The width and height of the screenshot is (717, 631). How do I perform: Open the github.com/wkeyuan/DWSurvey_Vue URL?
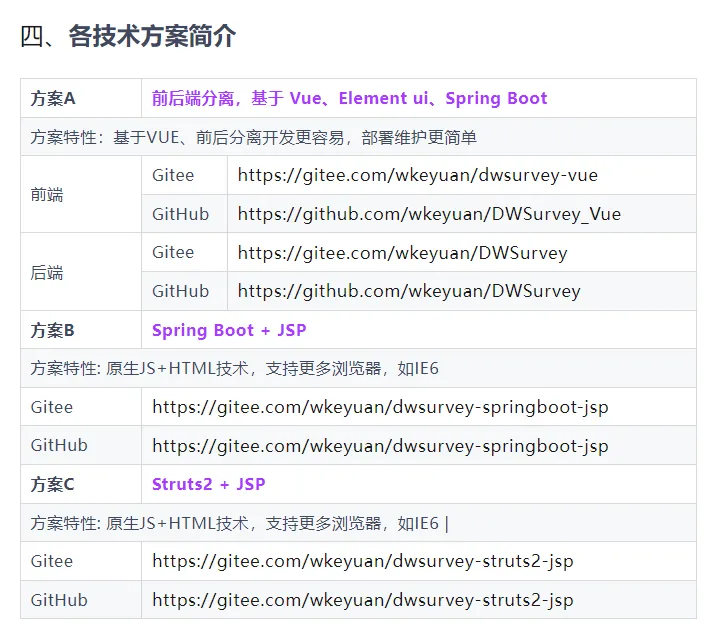[429, 214]
